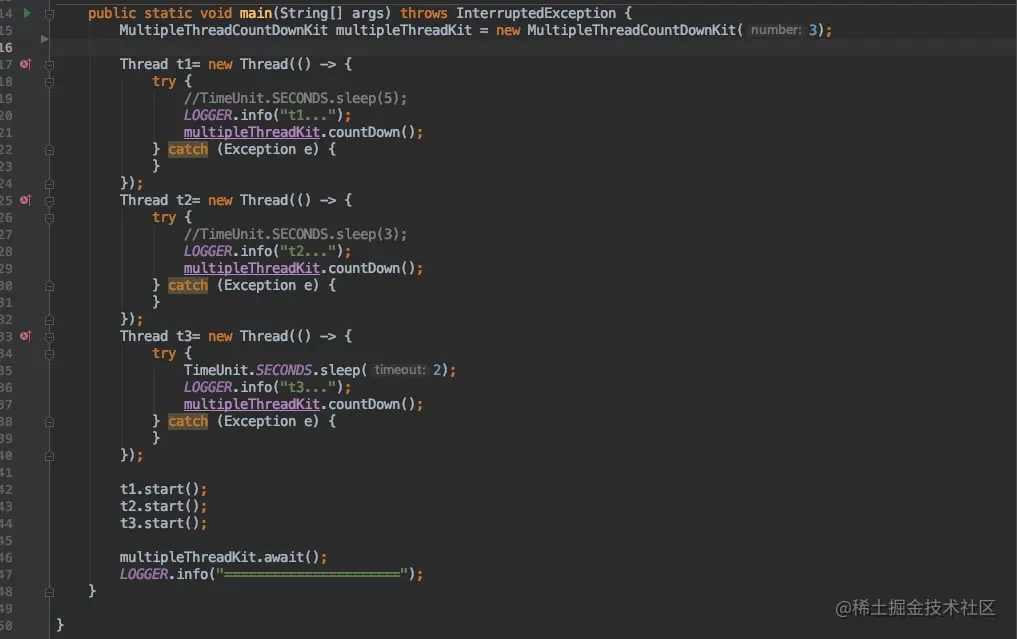Click the t3.start() call
This screenshot has height=639, width=1017.
163,523
